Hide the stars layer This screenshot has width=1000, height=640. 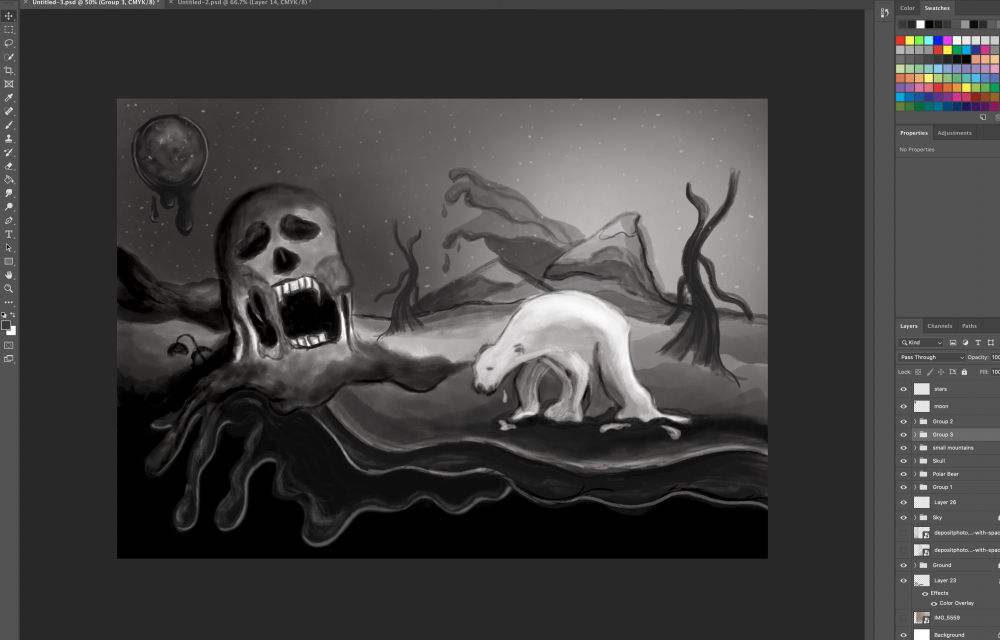[x=903, y=389]
